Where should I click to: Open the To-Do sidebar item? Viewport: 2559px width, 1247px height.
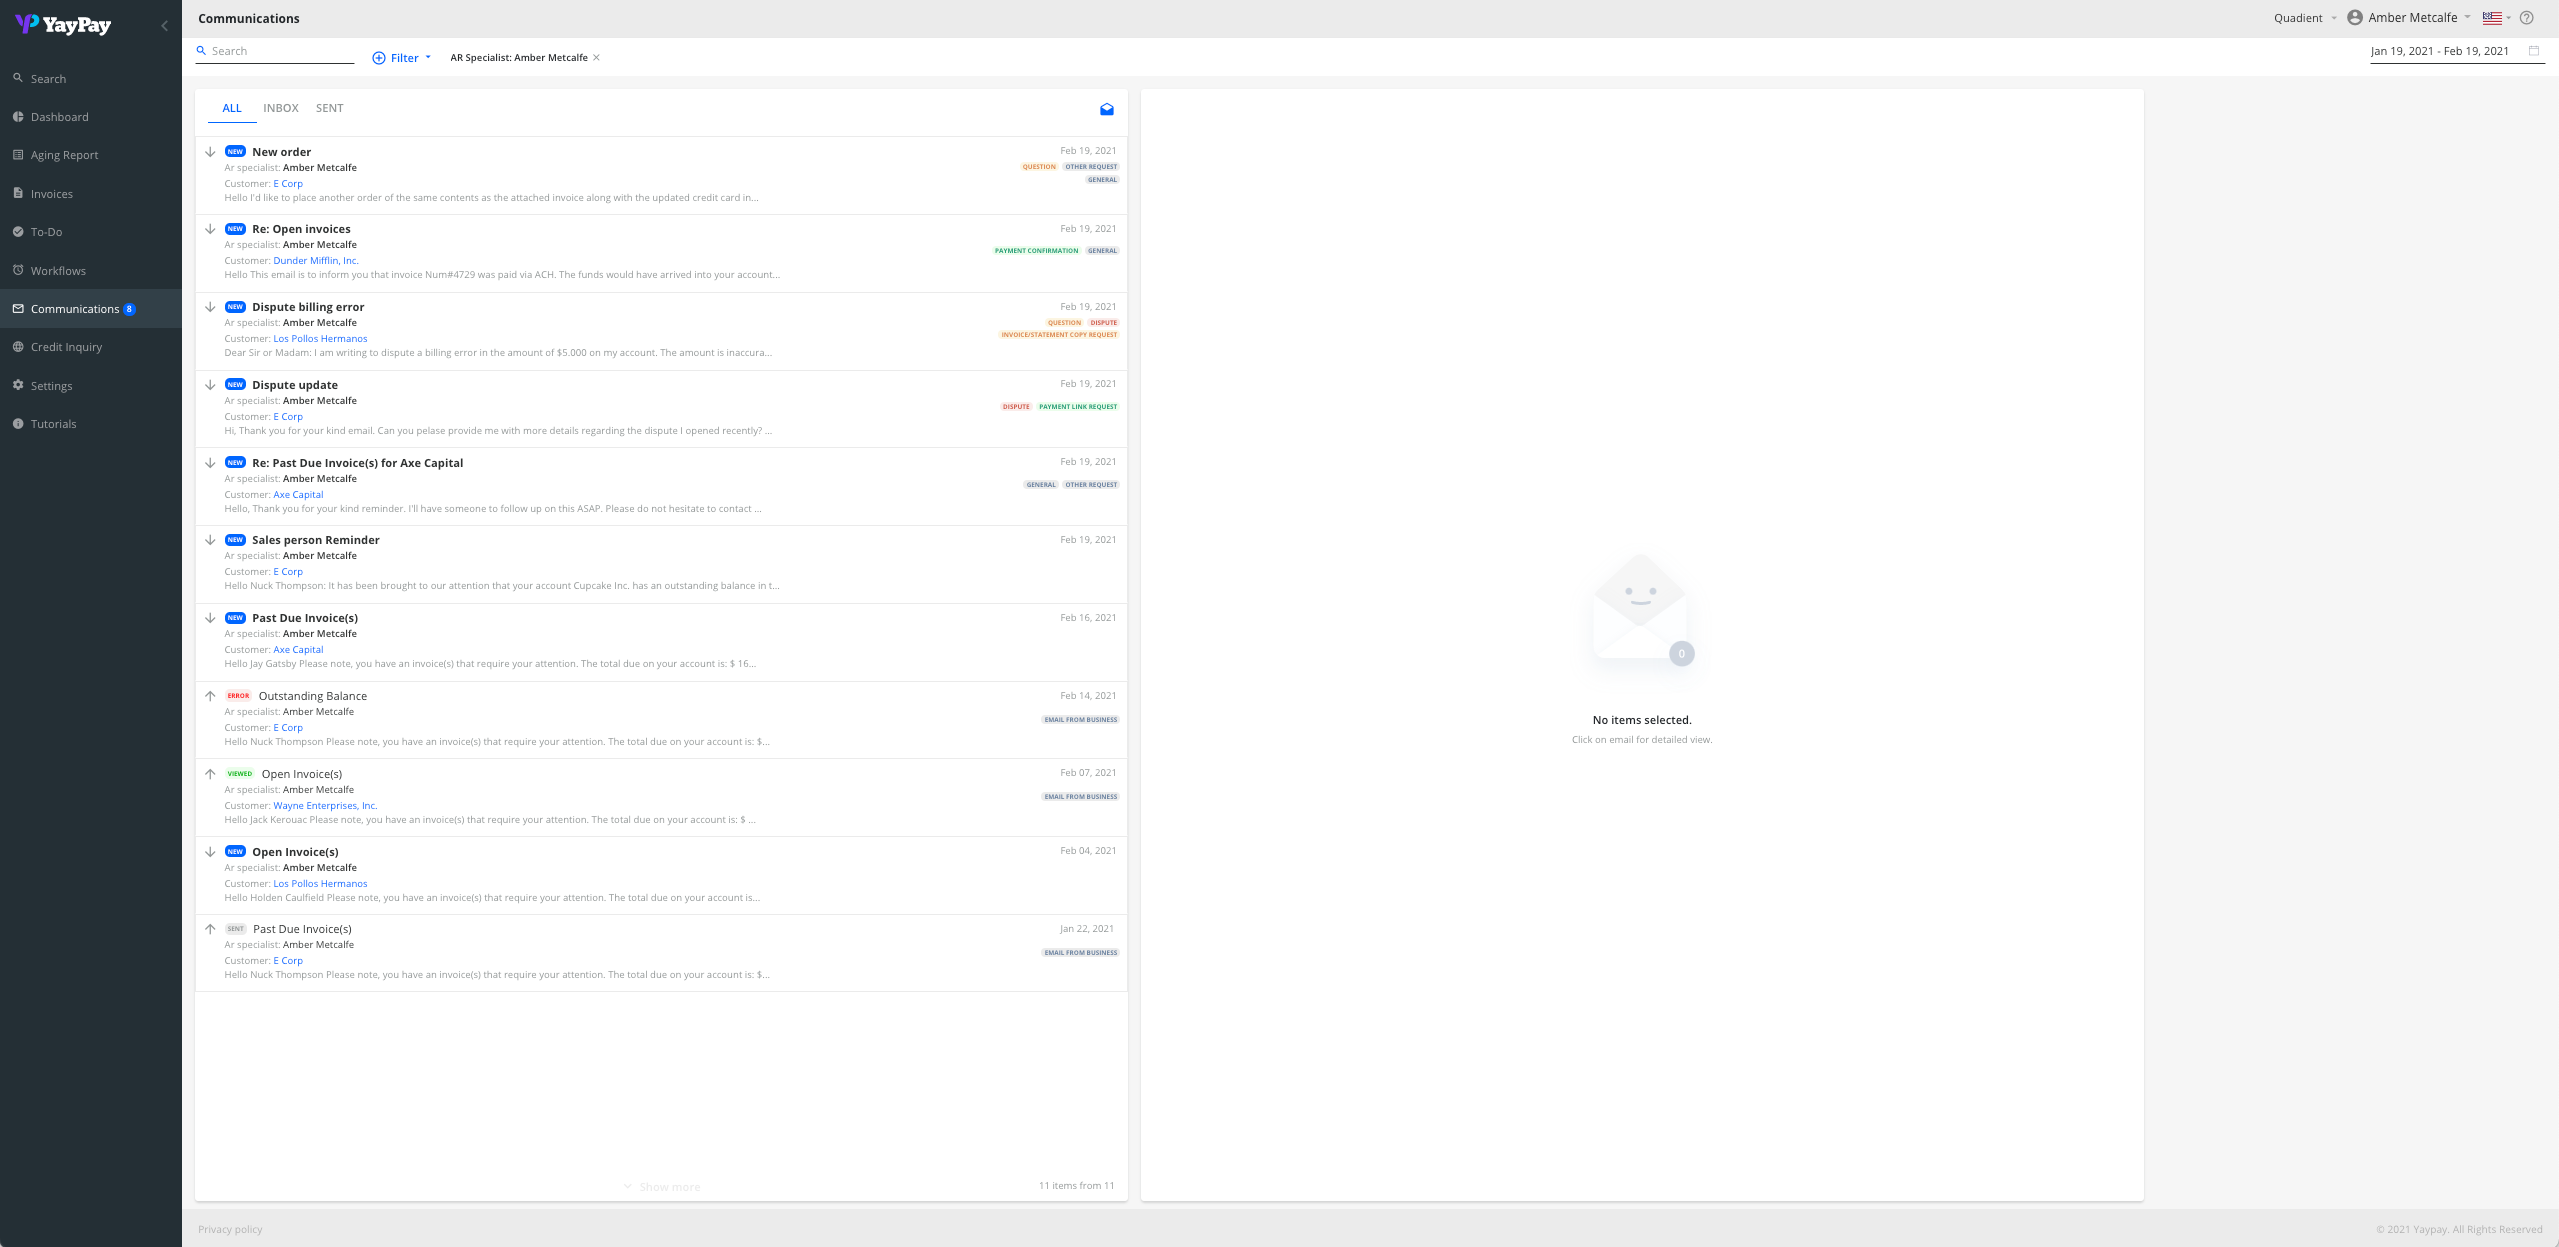46,232
